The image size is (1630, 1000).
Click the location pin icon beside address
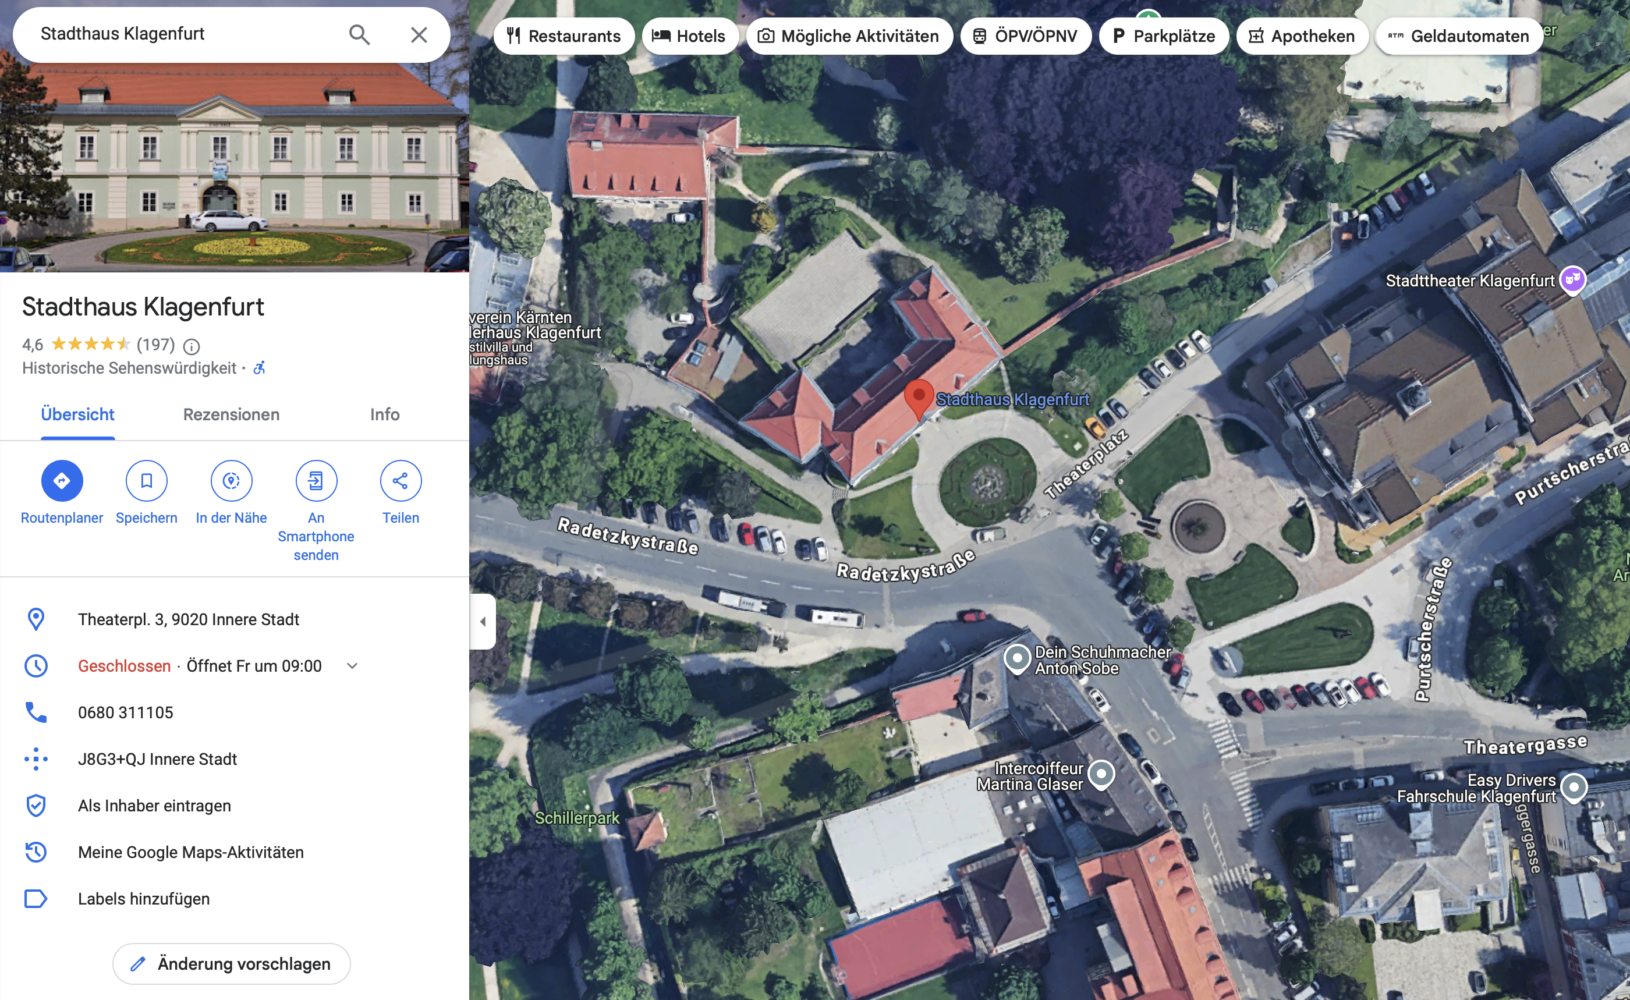coord(36,619)
